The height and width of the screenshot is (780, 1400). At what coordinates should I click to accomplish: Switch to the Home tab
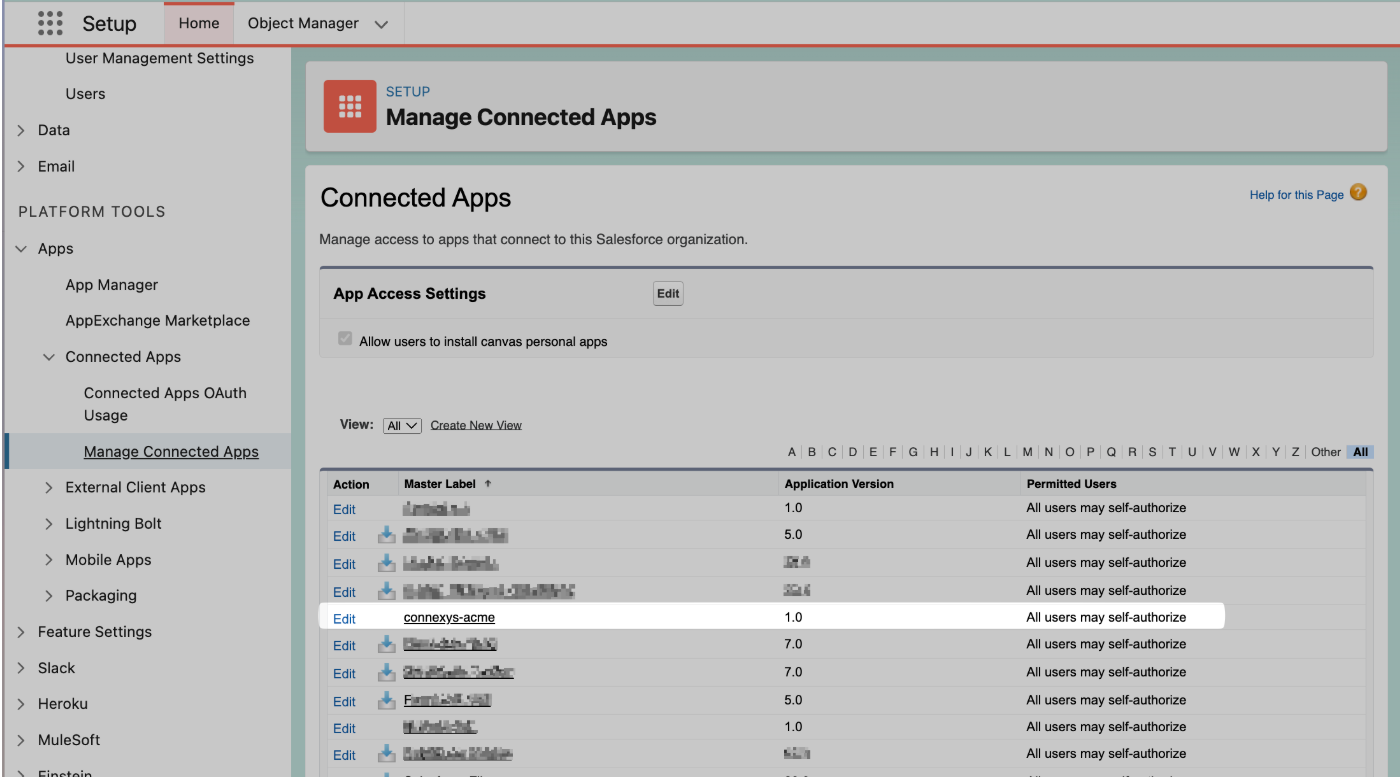[x=199, y=23]
